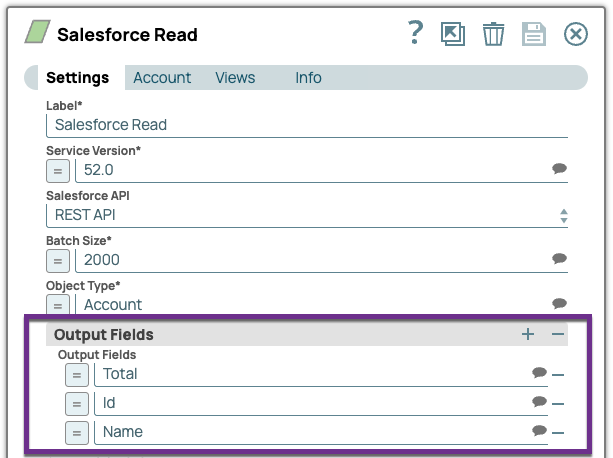
Task: Remove the Id output field row
Action: (x=558, y=404)
